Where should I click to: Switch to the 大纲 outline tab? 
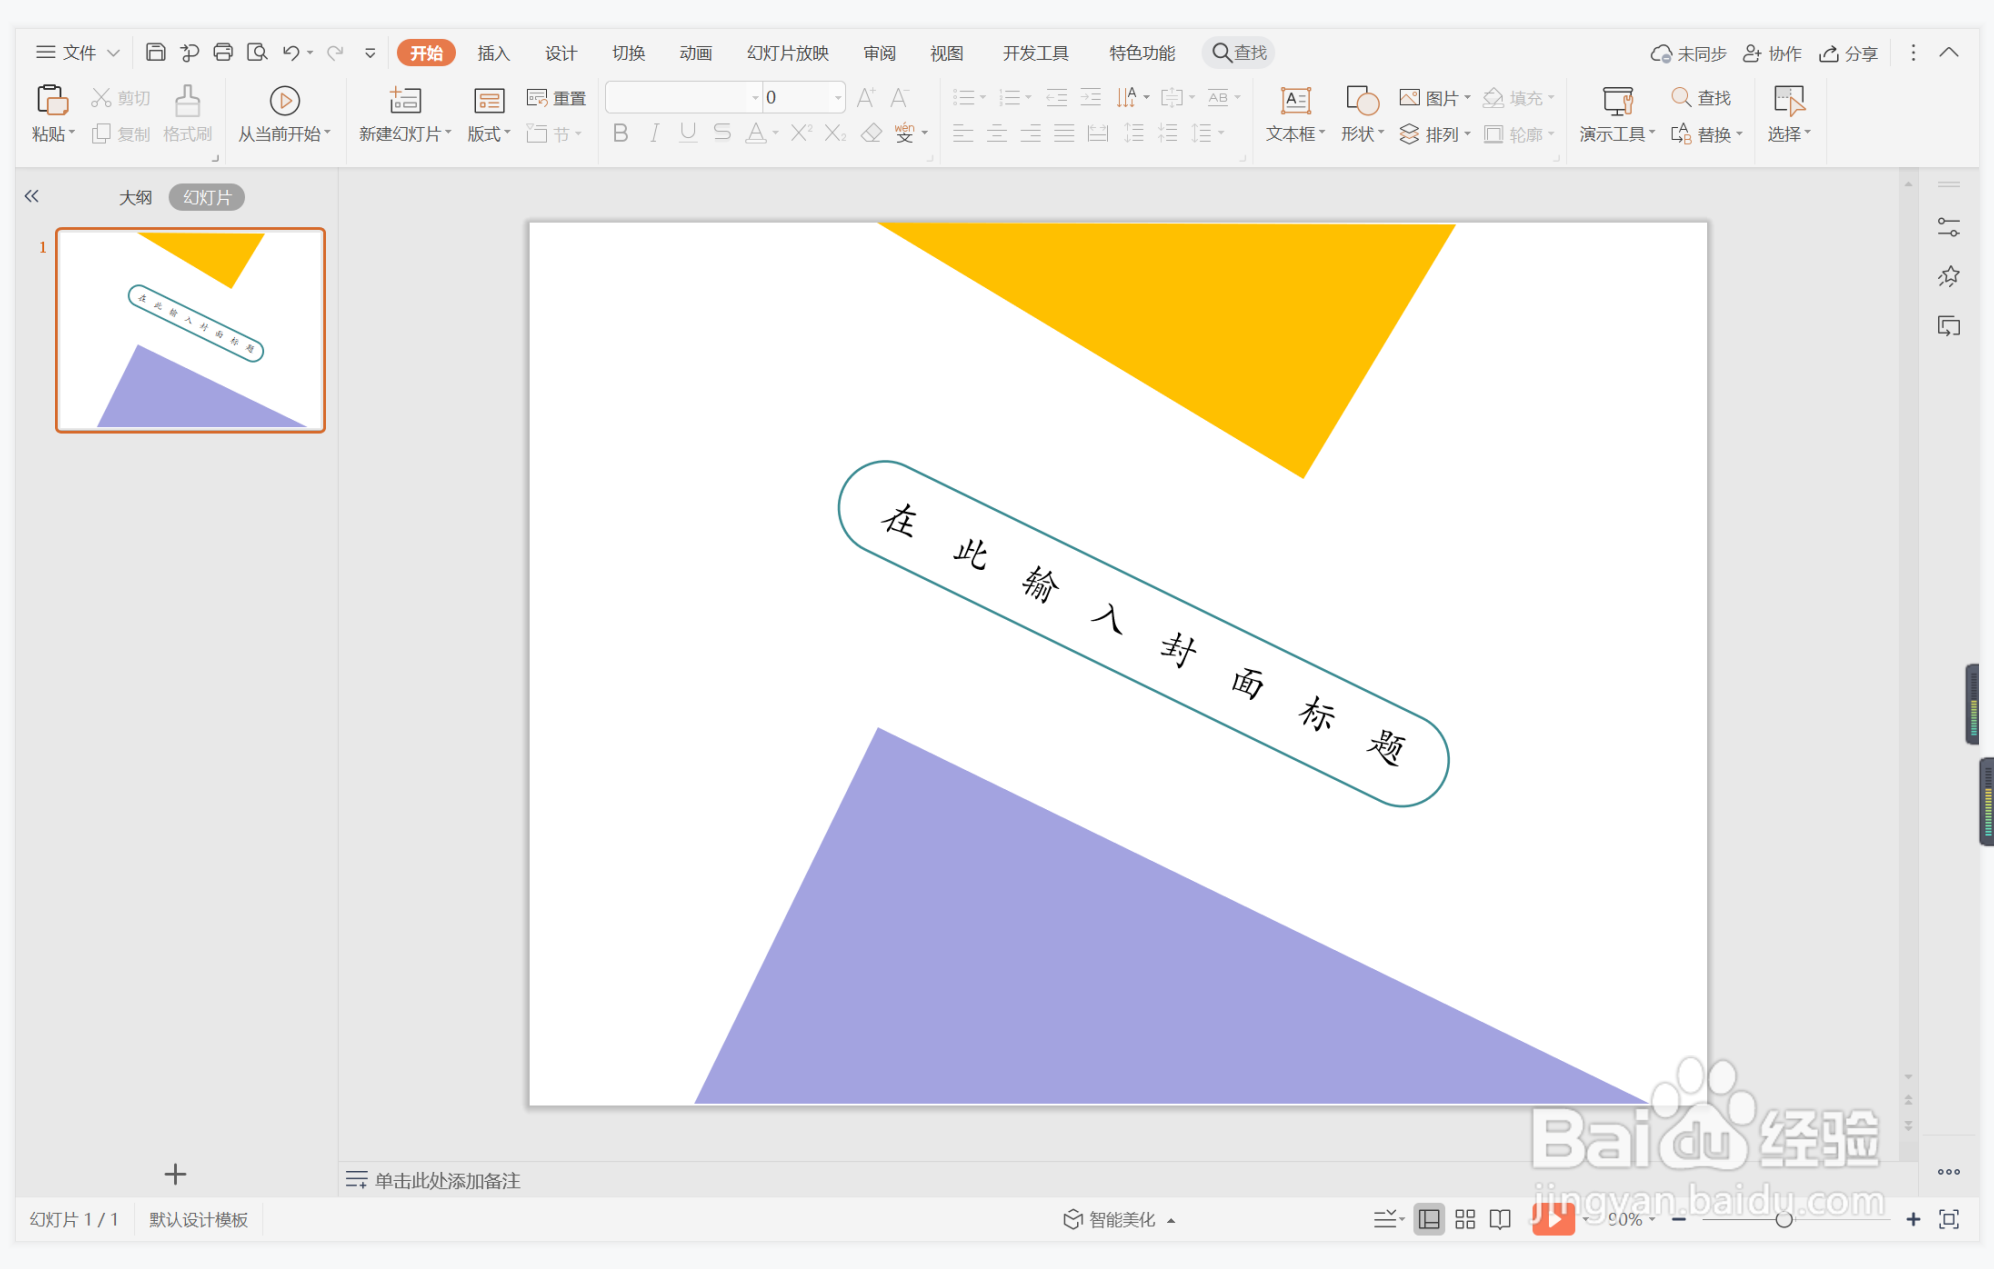click(136, 197)
